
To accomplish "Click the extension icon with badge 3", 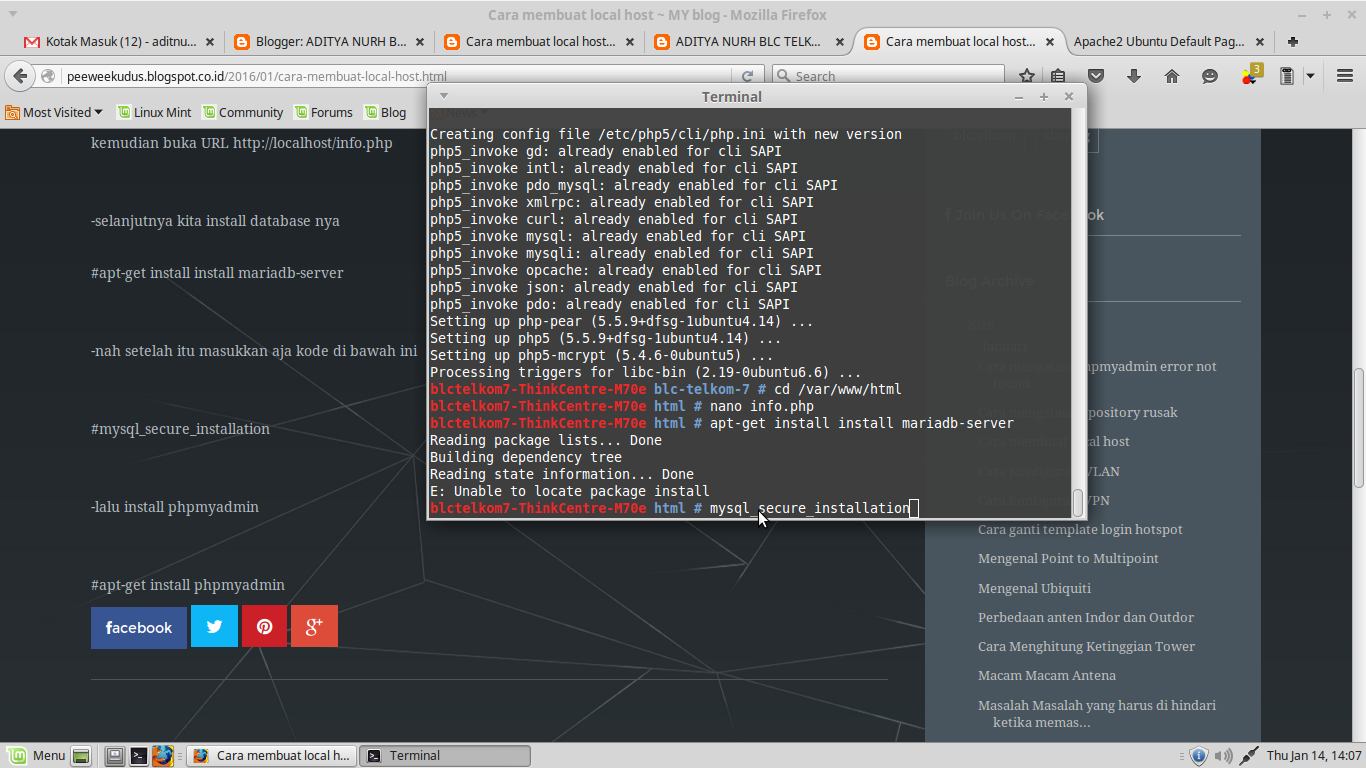I will coord(1249,75).
